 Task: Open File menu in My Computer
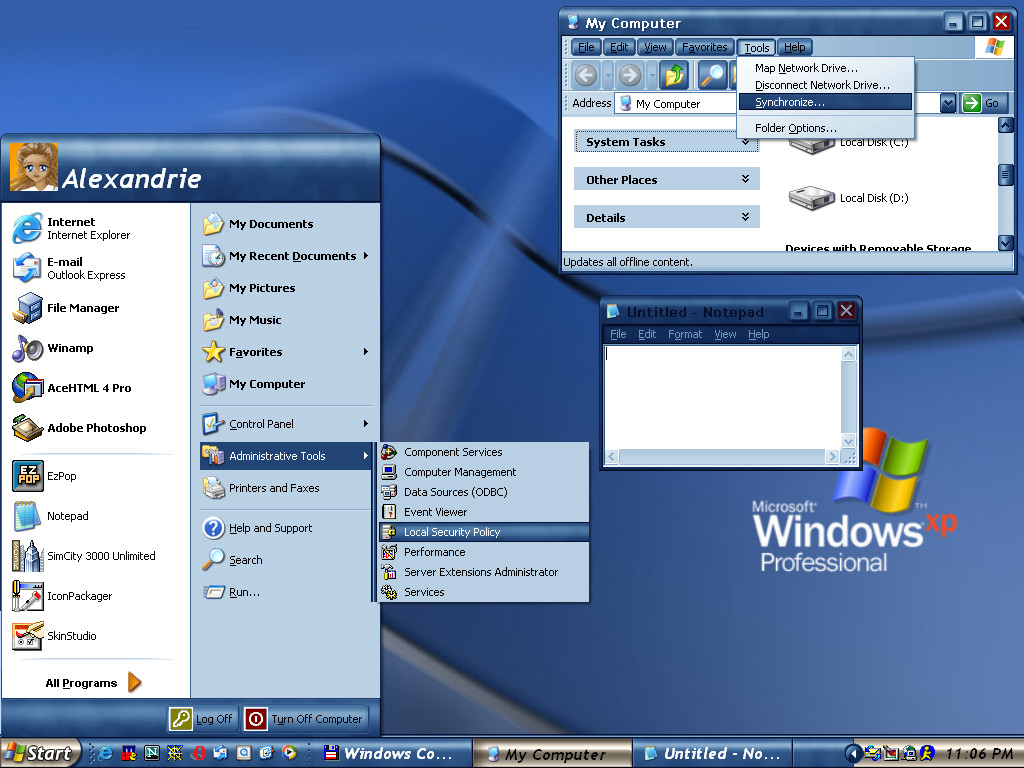coord(586,47)
